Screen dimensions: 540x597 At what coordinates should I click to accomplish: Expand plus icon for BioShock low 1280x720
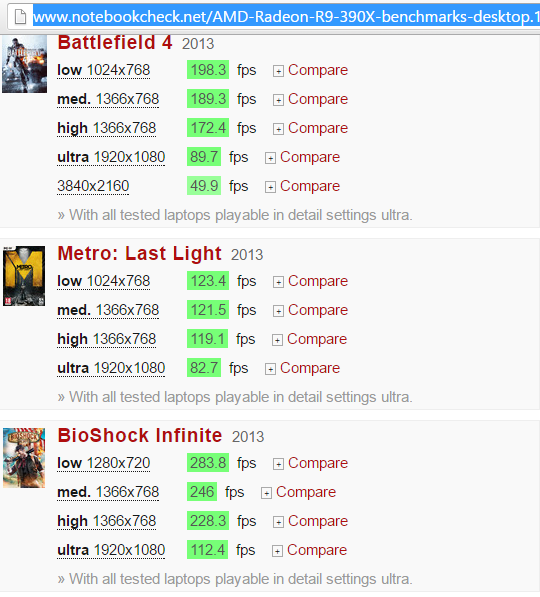tap(278, 464)
